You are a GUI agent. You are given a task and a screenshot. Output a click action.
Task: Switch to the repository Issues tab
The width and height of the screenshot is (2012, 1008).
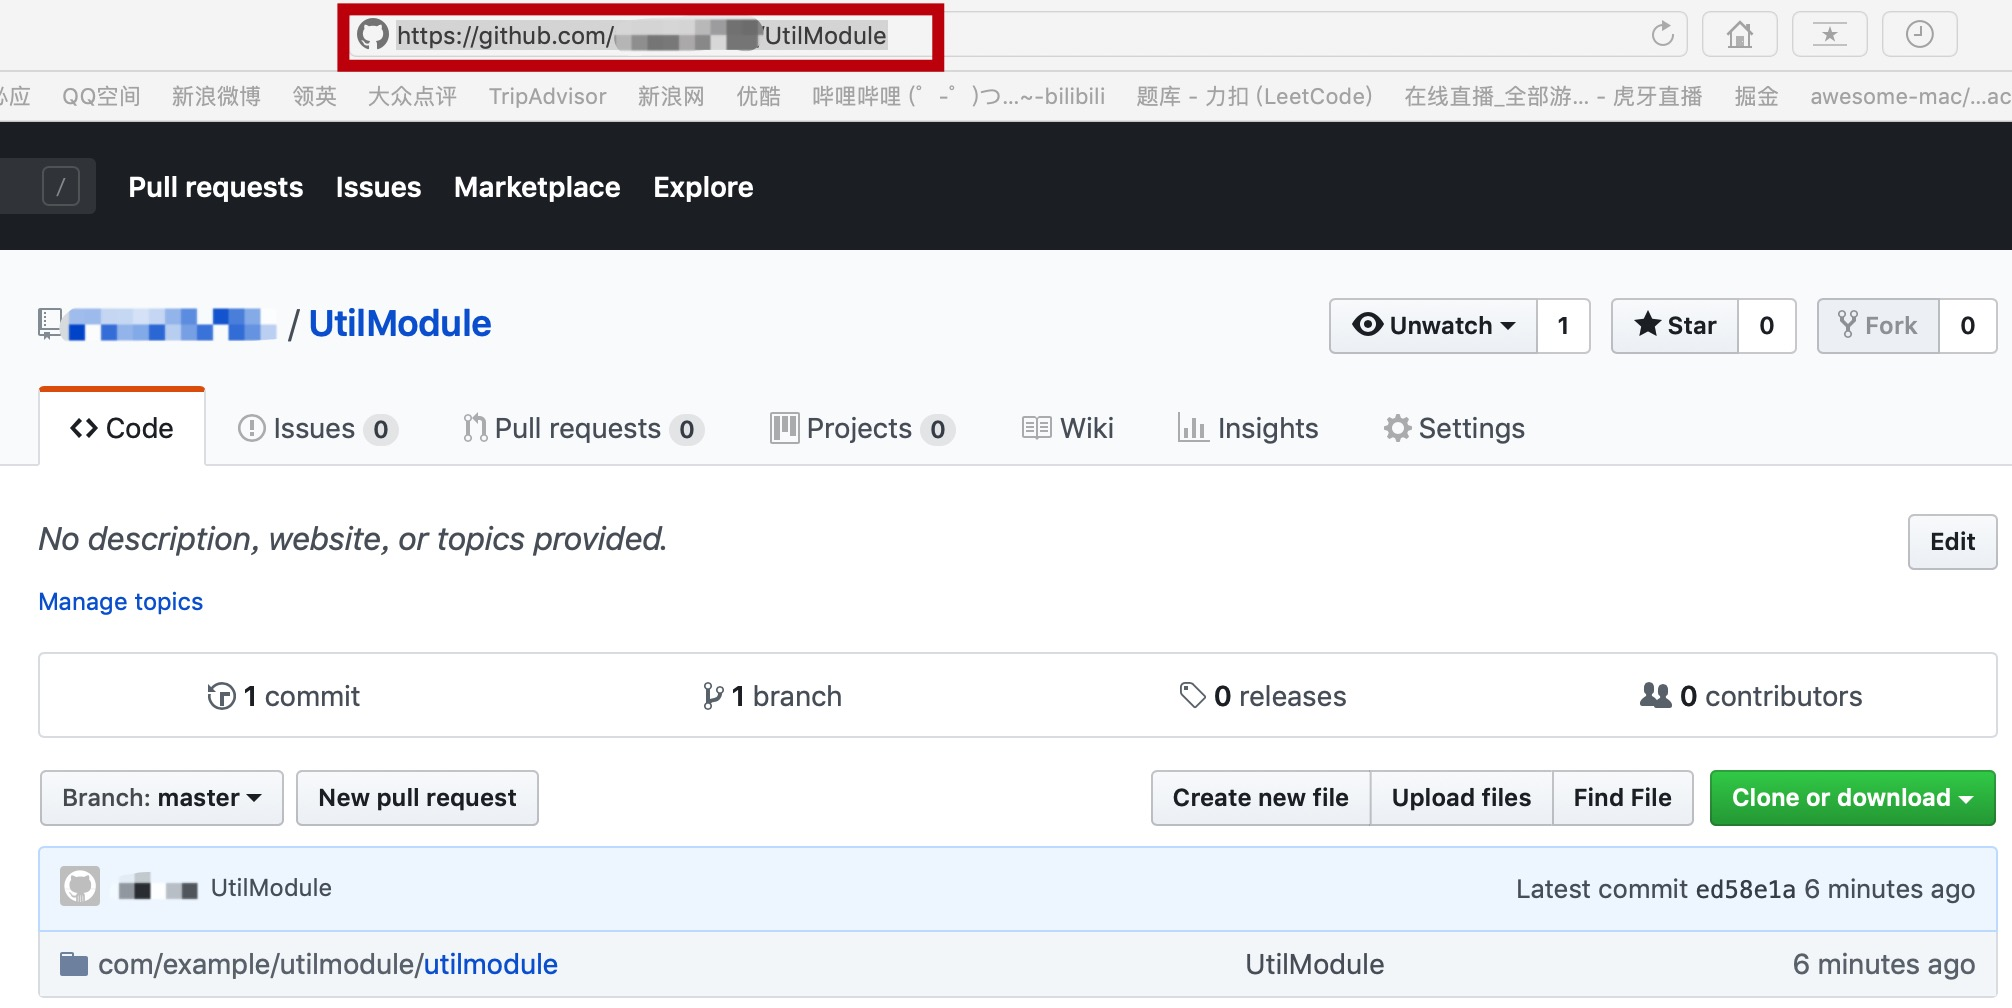point(318,428)
